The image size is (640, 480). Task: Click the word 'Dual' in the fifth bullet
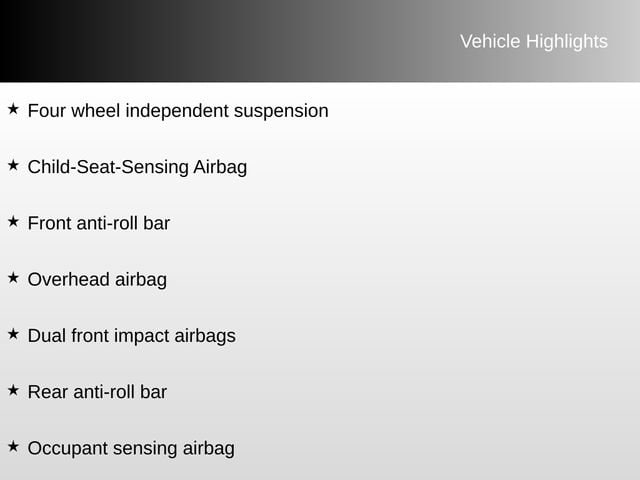(x=46, y=336)
